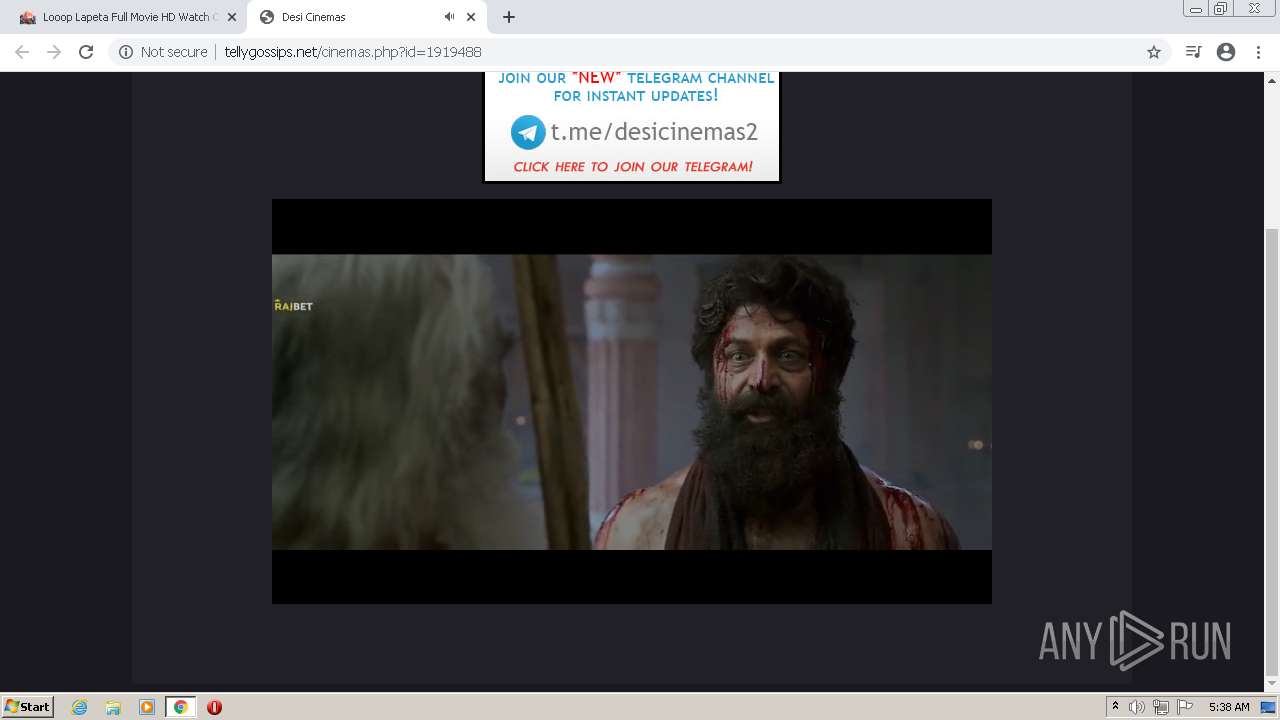Open the volume speaker tray icon
The height and width of the screenshot is (720, 1280).
tap(1137, 707)
